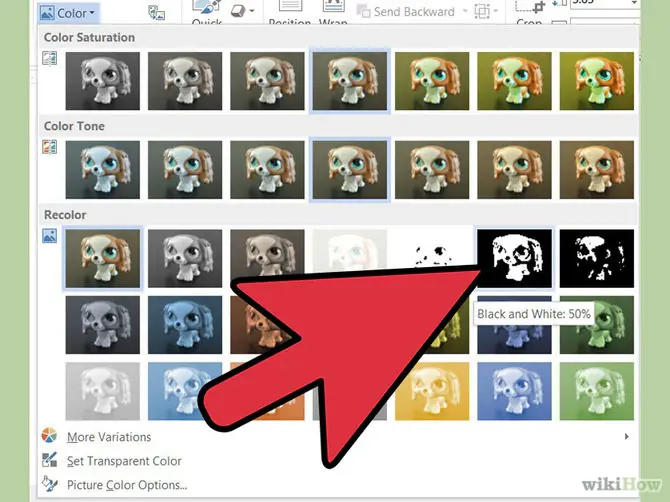Open the Color dropdown button
The image size is (670, 502).
point(68,13)
